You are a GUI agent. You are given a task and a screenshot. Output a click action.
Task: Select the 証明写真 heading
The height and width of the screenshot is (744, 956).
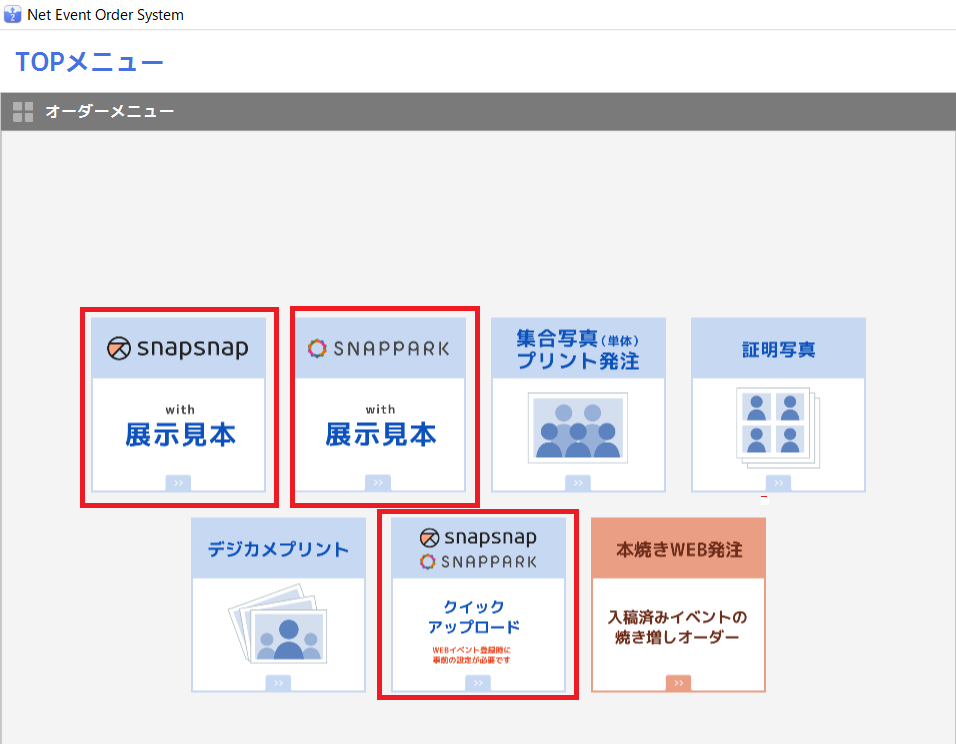click(x=779, y=349)
